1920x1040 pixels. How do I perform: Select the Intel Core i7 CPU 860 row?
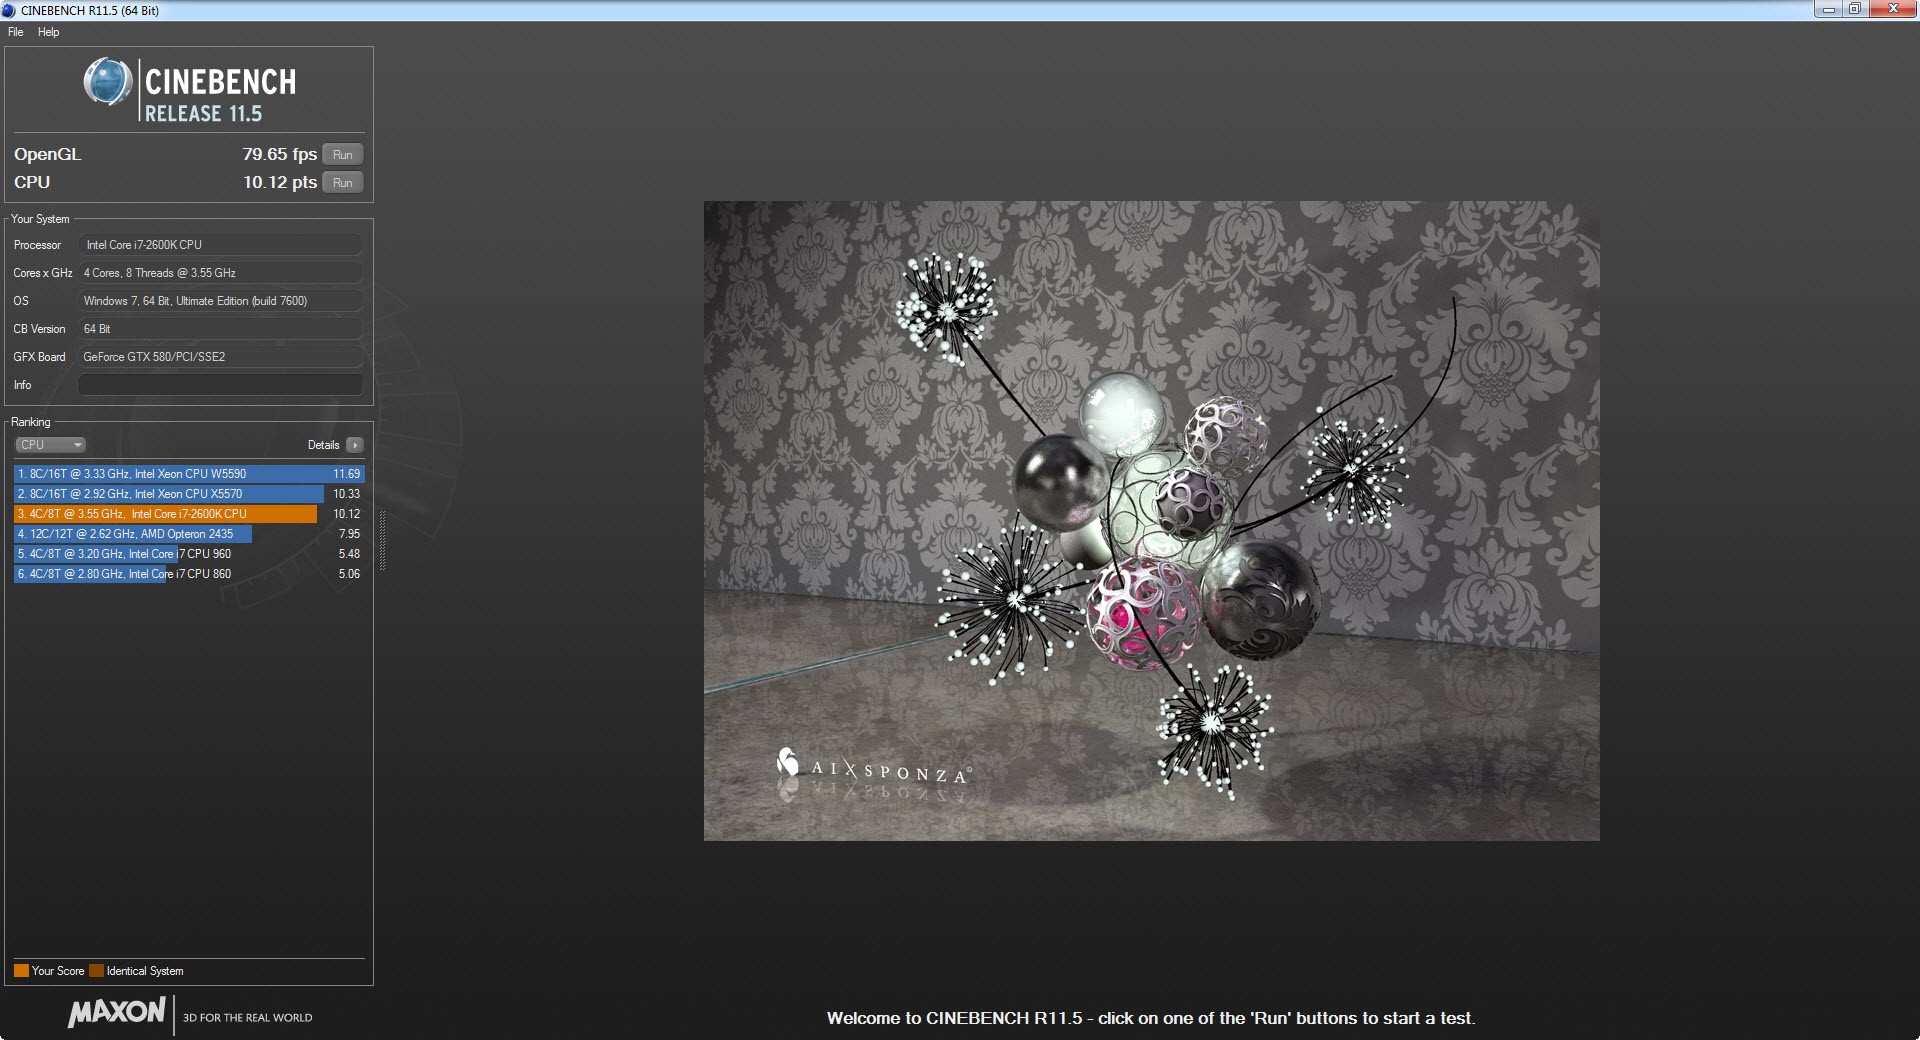click(189, 574)
